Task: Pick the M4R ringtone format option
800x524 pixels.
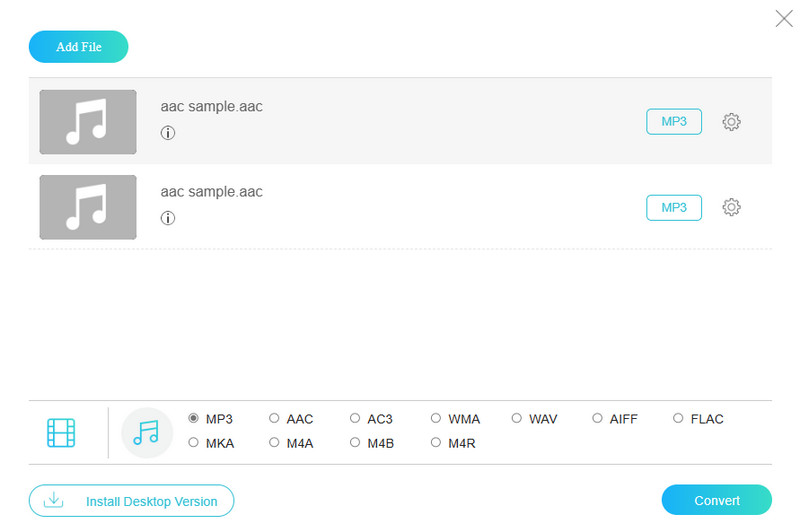Action: pos(436,443)
